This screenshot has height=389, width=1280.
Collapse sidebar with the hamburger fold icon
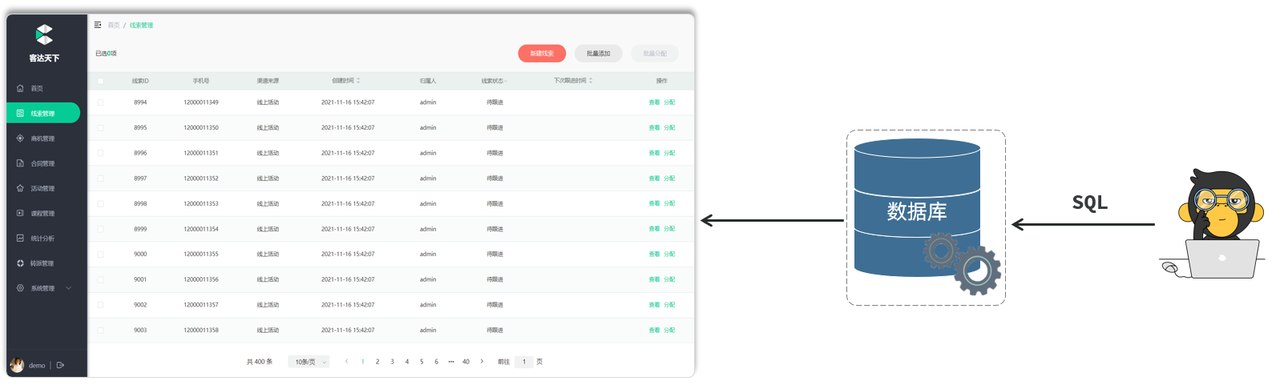tap(98, 24)
